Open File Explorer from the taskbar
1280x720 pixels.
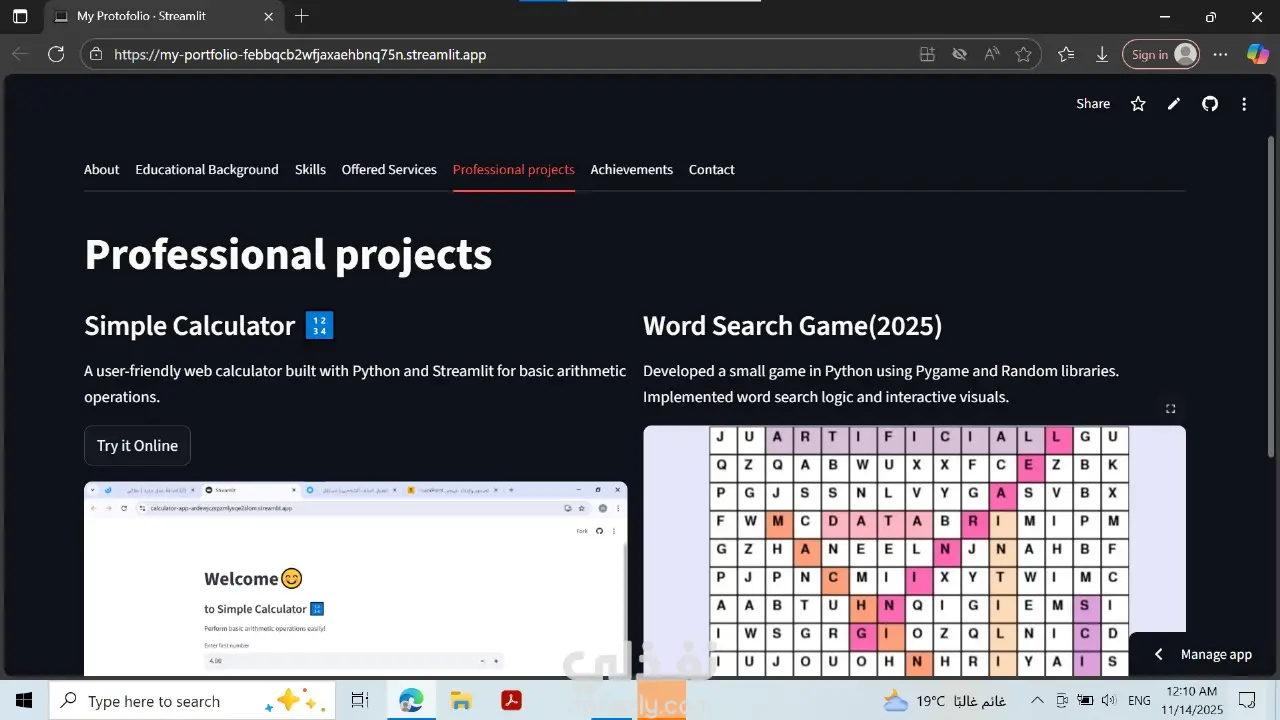461,700
